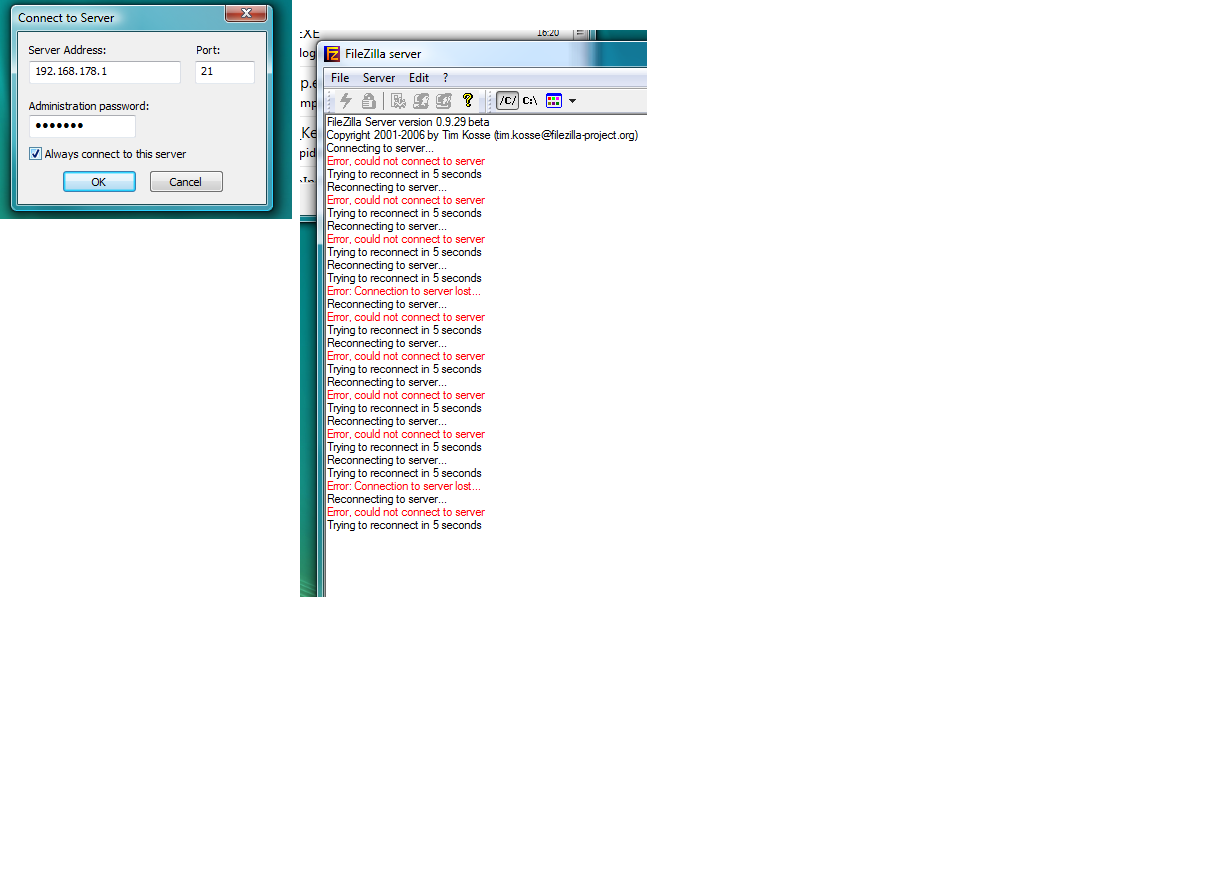
Task: Close the Connect to Server dialog
Action: click(245, 13)
